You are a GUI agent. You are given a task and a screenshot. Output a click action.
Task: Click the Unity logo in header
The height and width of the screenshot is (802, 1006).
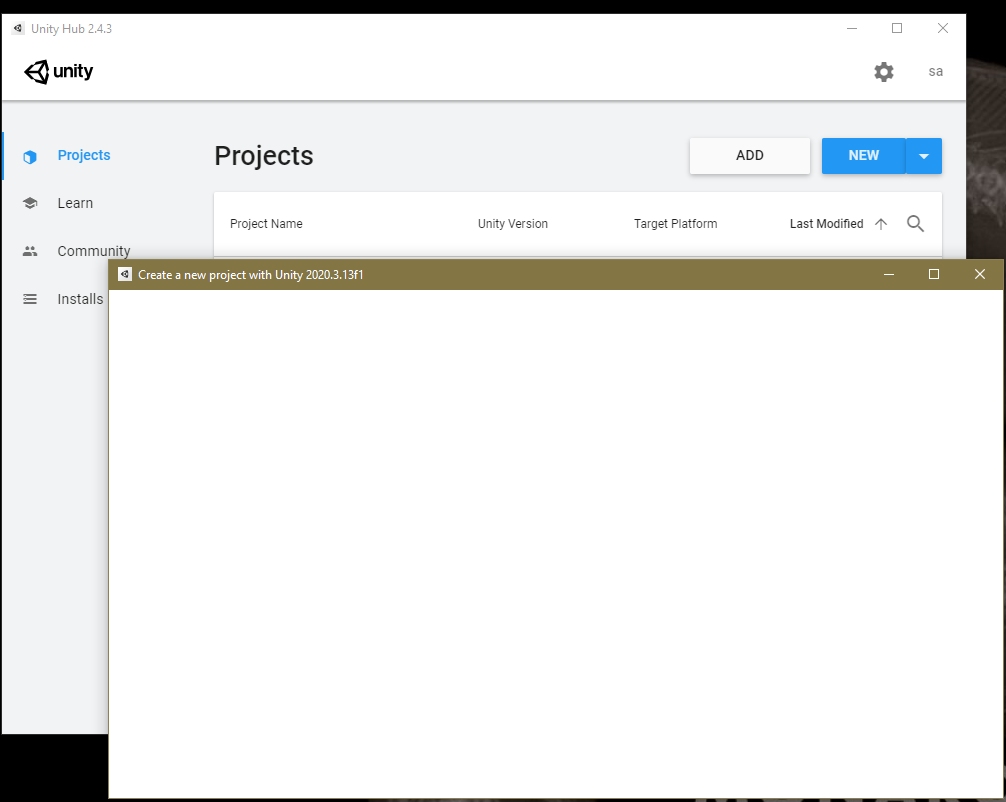58,71
